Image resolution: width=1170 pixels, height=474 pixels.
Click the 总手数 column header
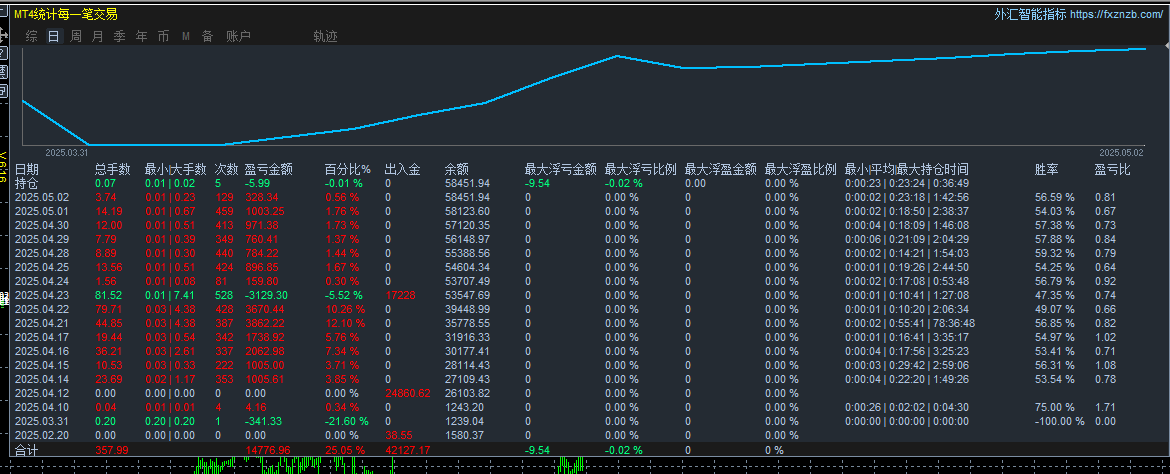(113, 169)
